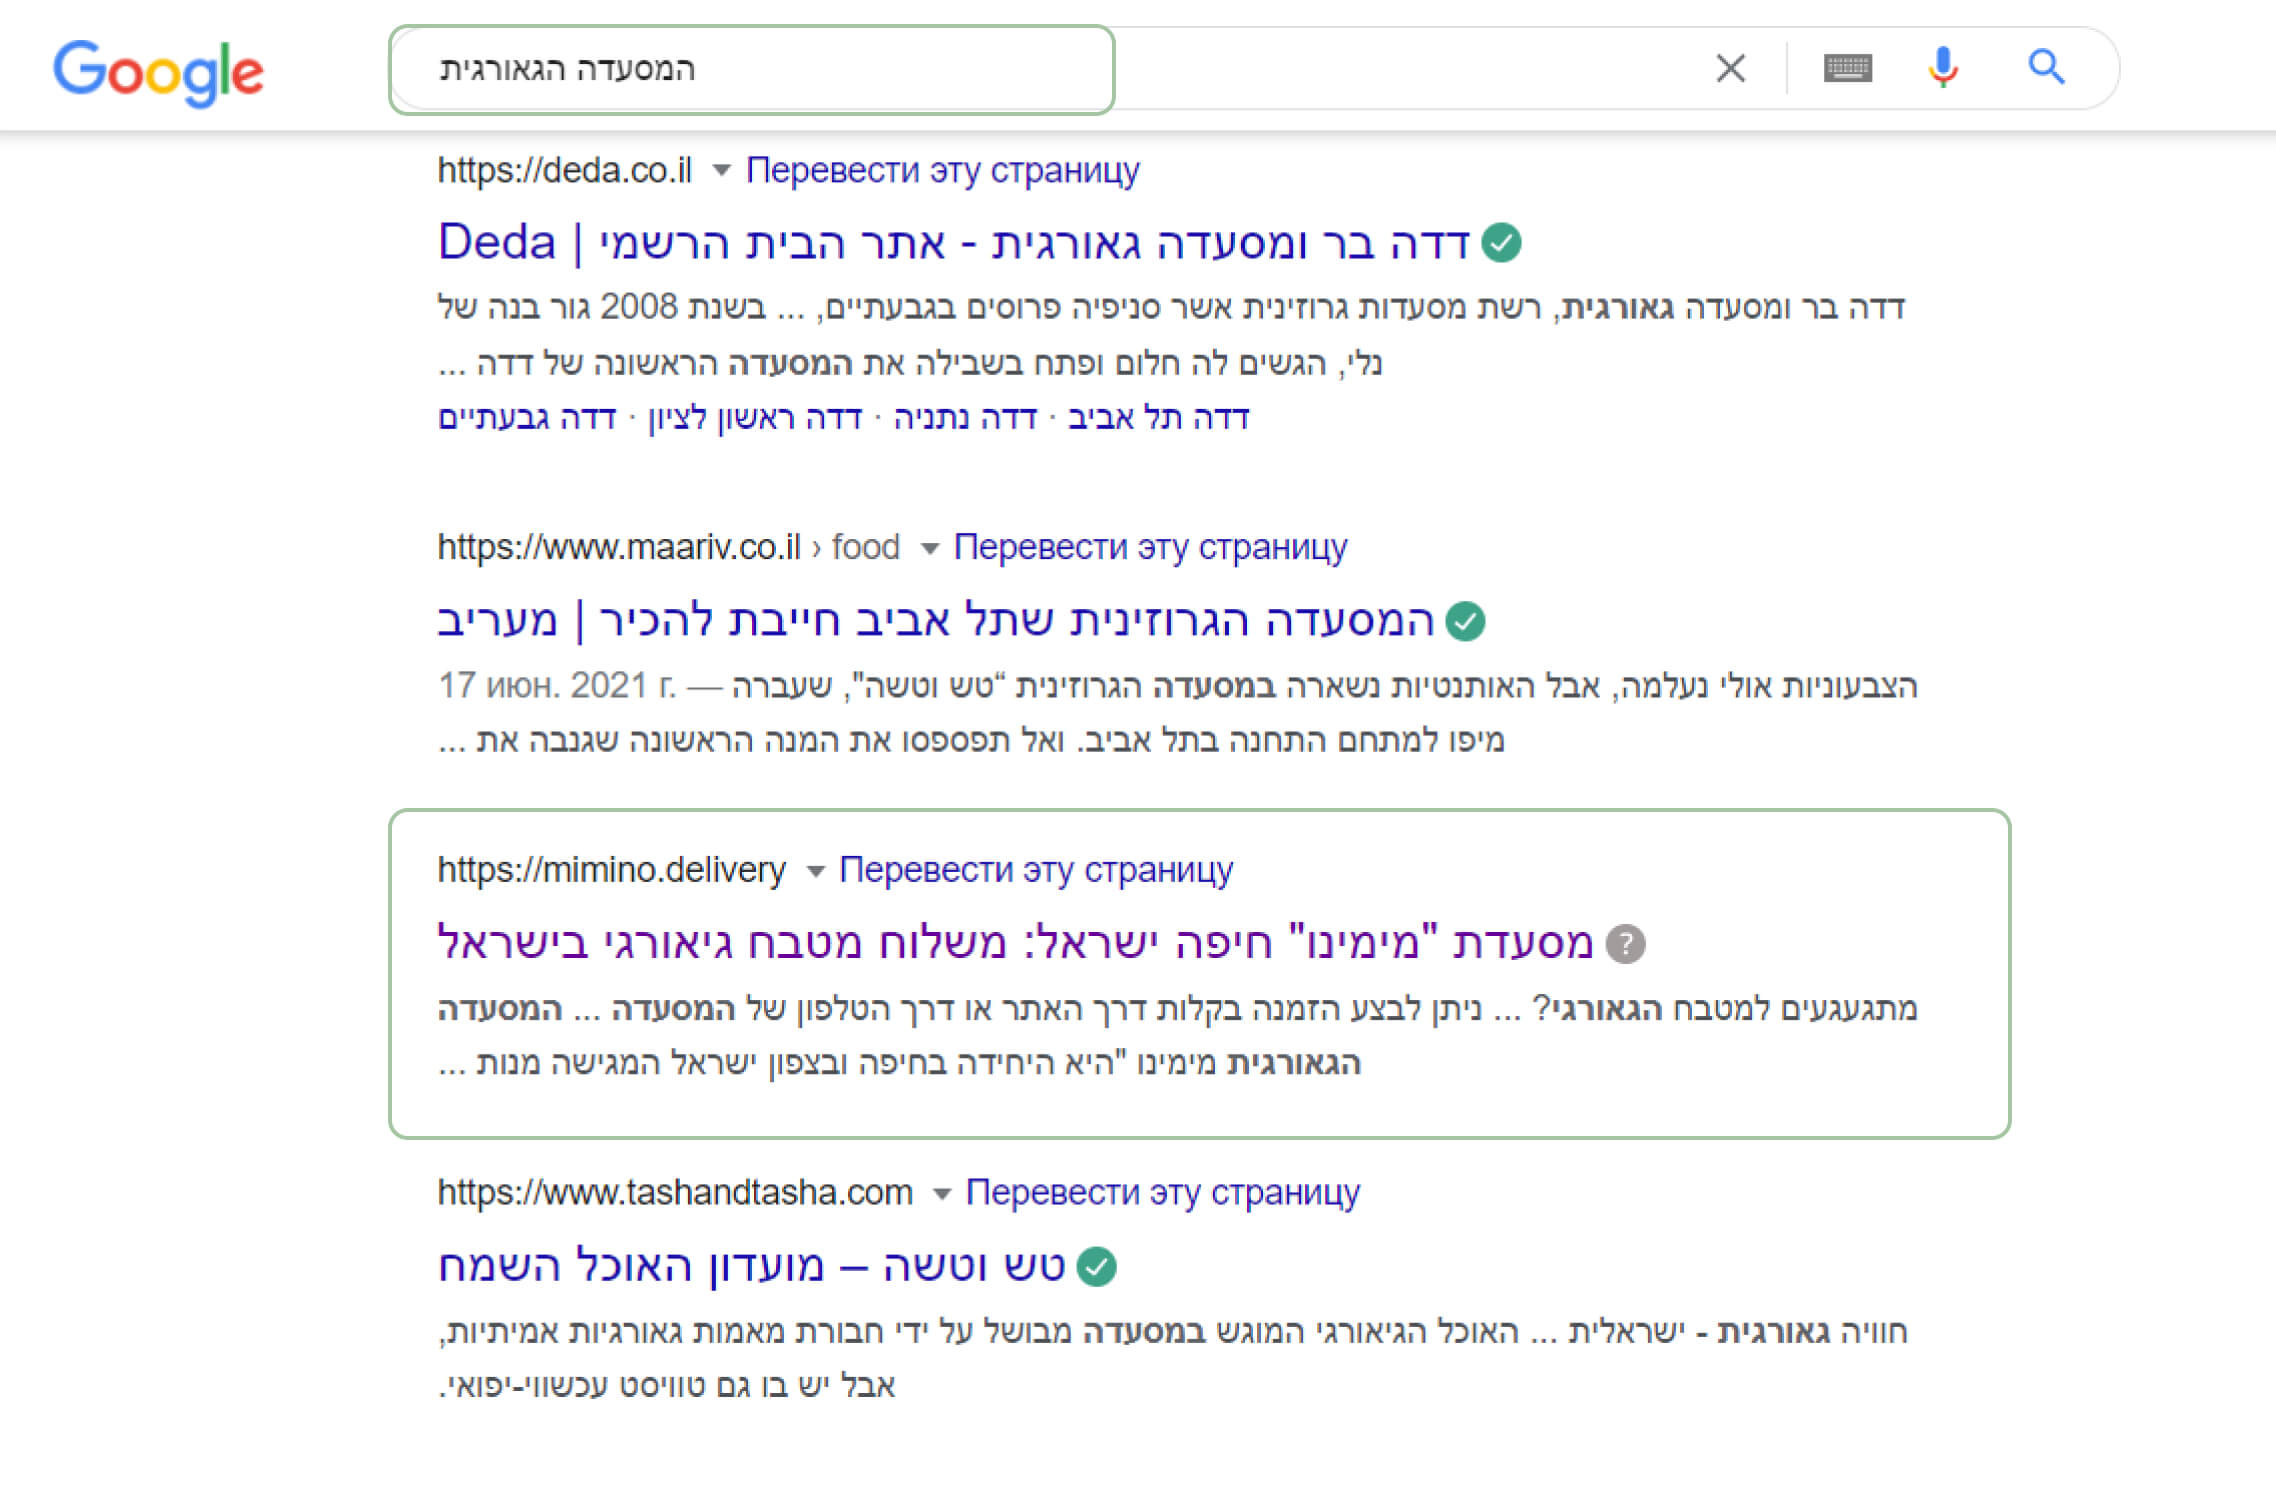This screenshot has width=2276, height=1490.
Task: Clear the search query with X icon
Action: tap(1730, 68)
